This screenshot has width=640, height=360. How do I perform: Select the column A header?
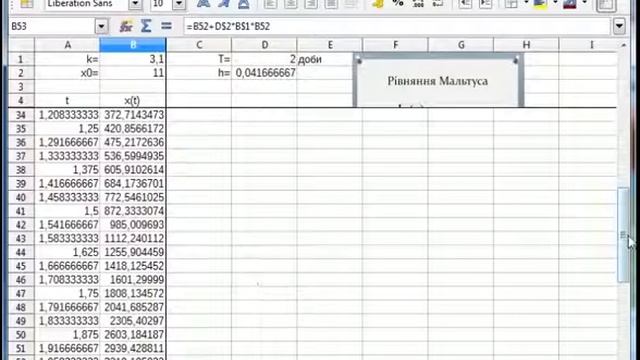[x=67, y=45]
